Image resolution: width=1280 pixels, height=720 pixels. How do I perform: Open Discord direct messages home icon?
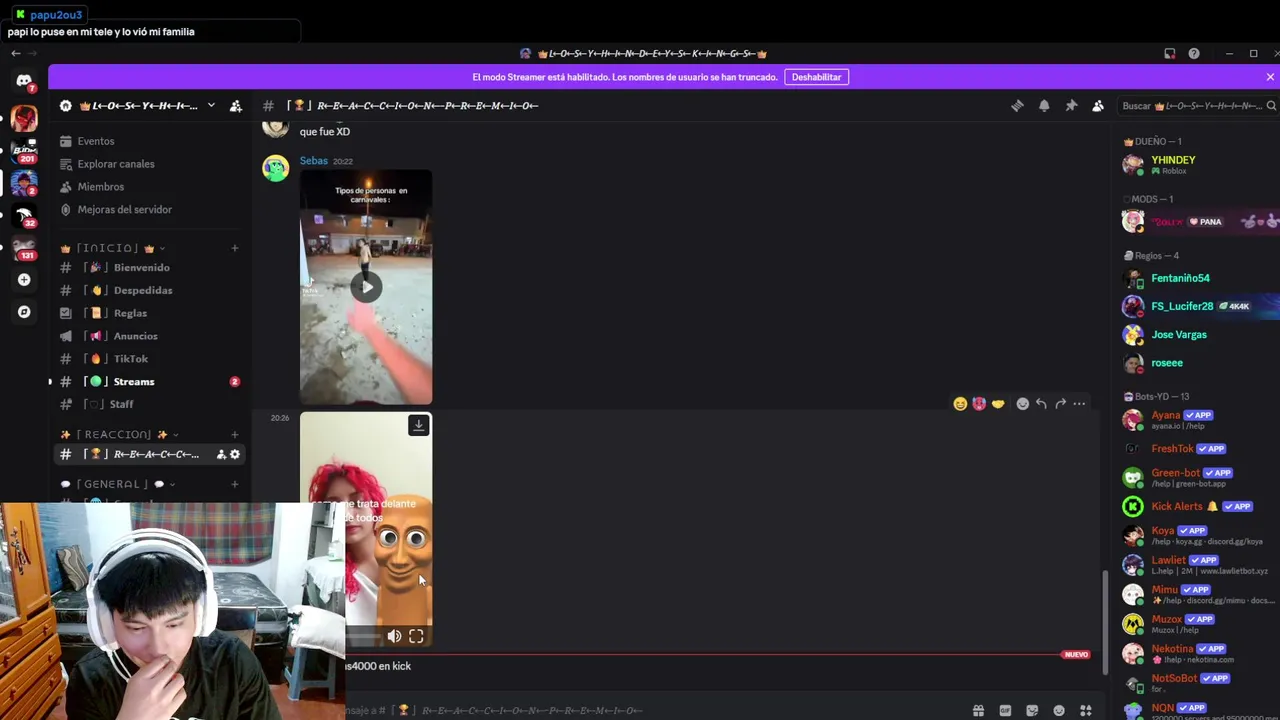24,81
